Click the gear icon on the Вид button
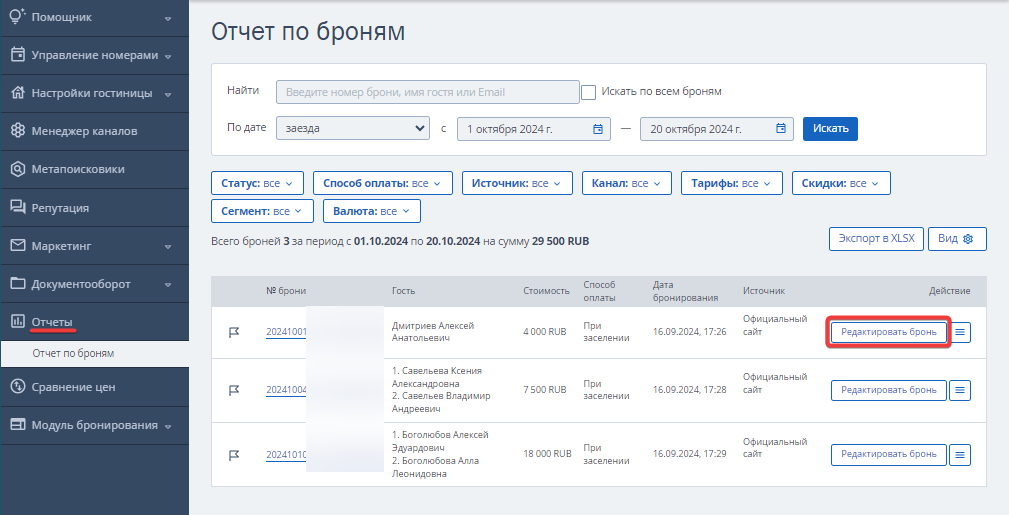This screenshot has width=1009, height=515. (x=968, y=239)
